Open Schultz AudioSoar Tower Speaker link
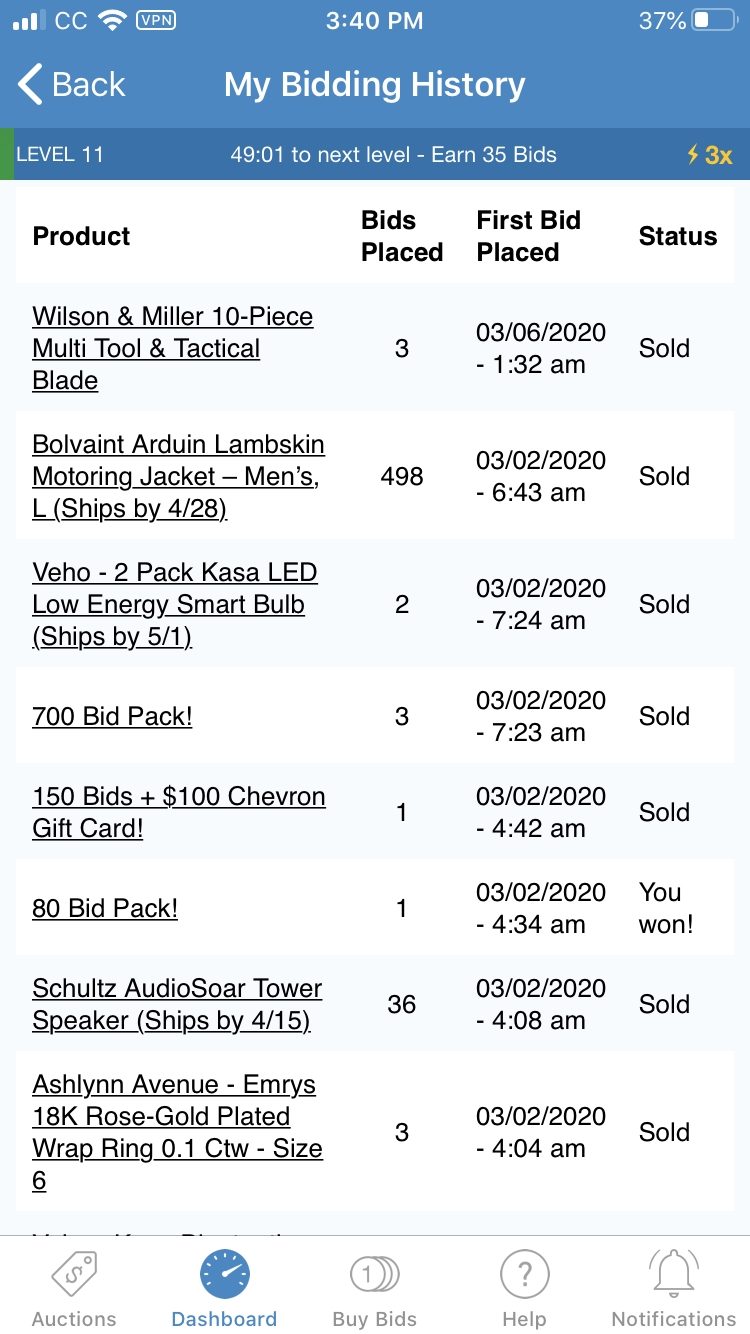This screenshot has width=750, height=1334. click(177, 1004)
